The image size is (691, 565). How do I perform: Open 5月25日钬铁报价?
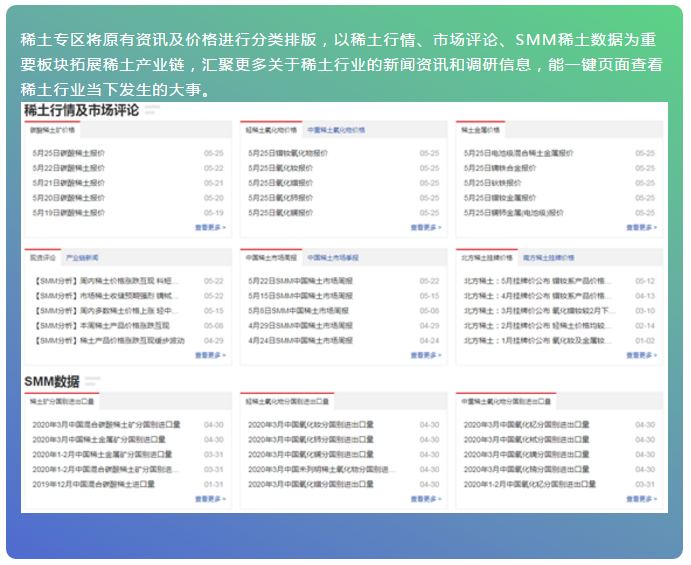point(492,183)
